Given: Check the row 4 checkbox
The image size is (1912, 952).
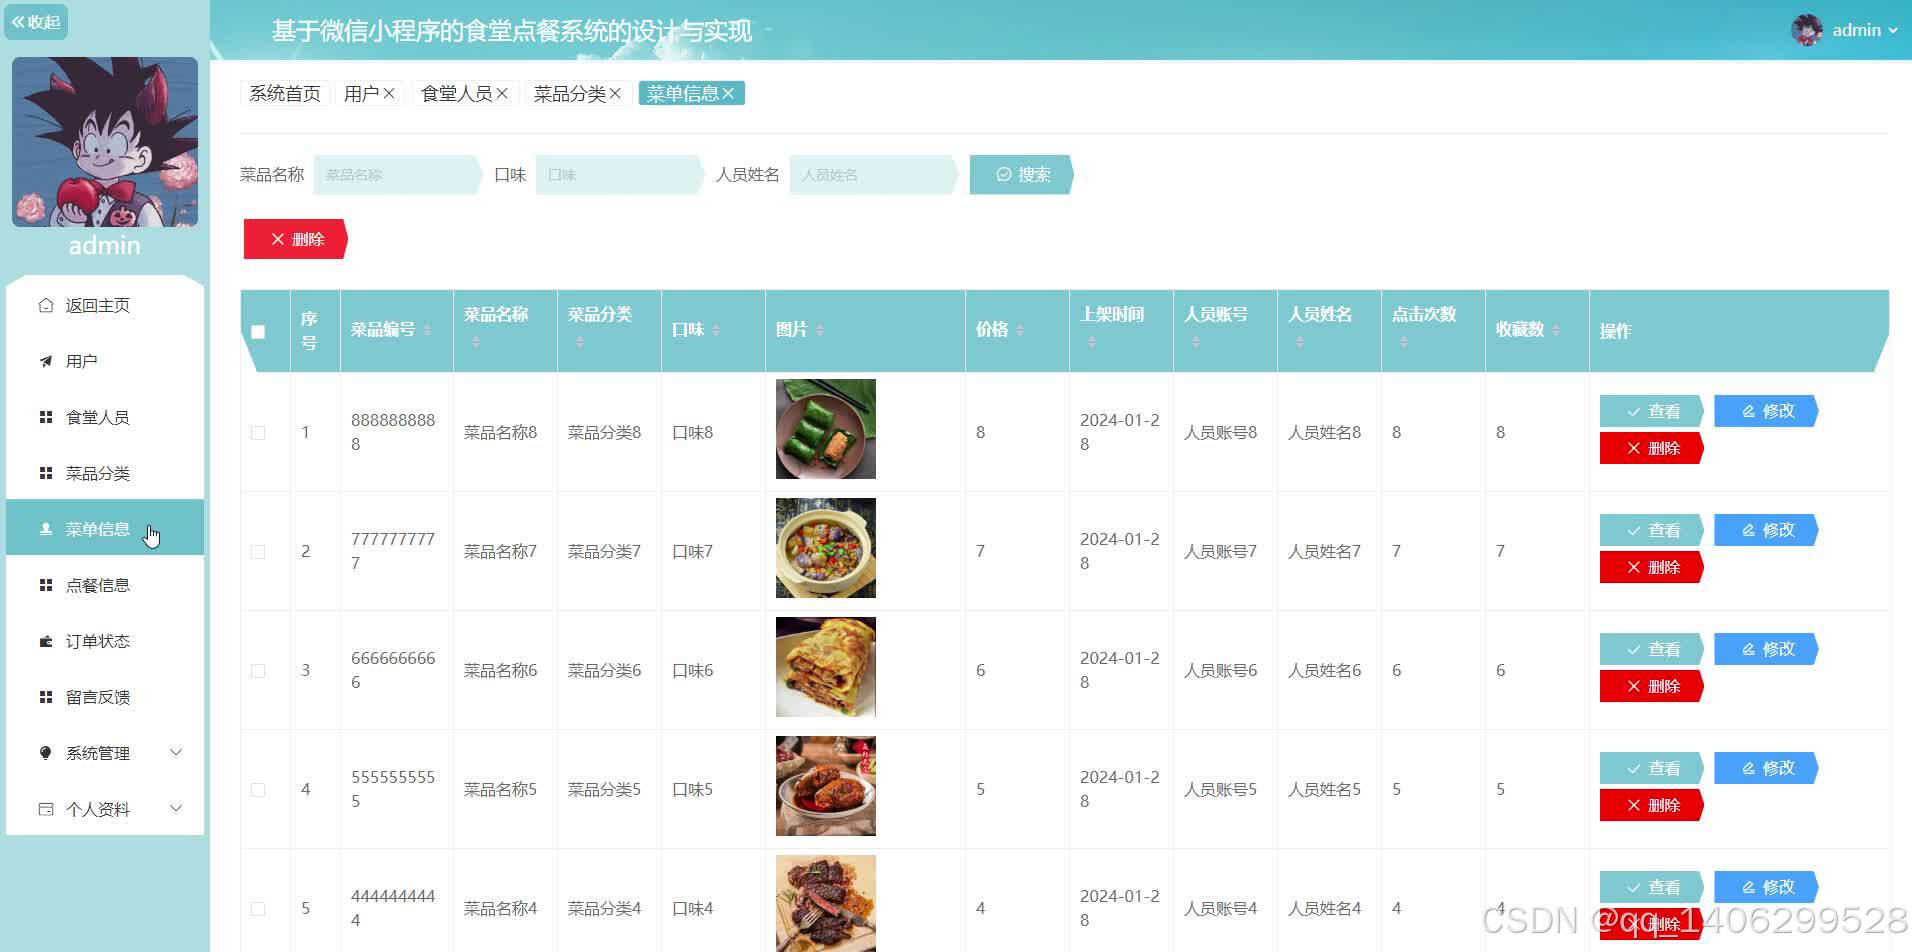Looking at the screenshot, I should [258, 790].
